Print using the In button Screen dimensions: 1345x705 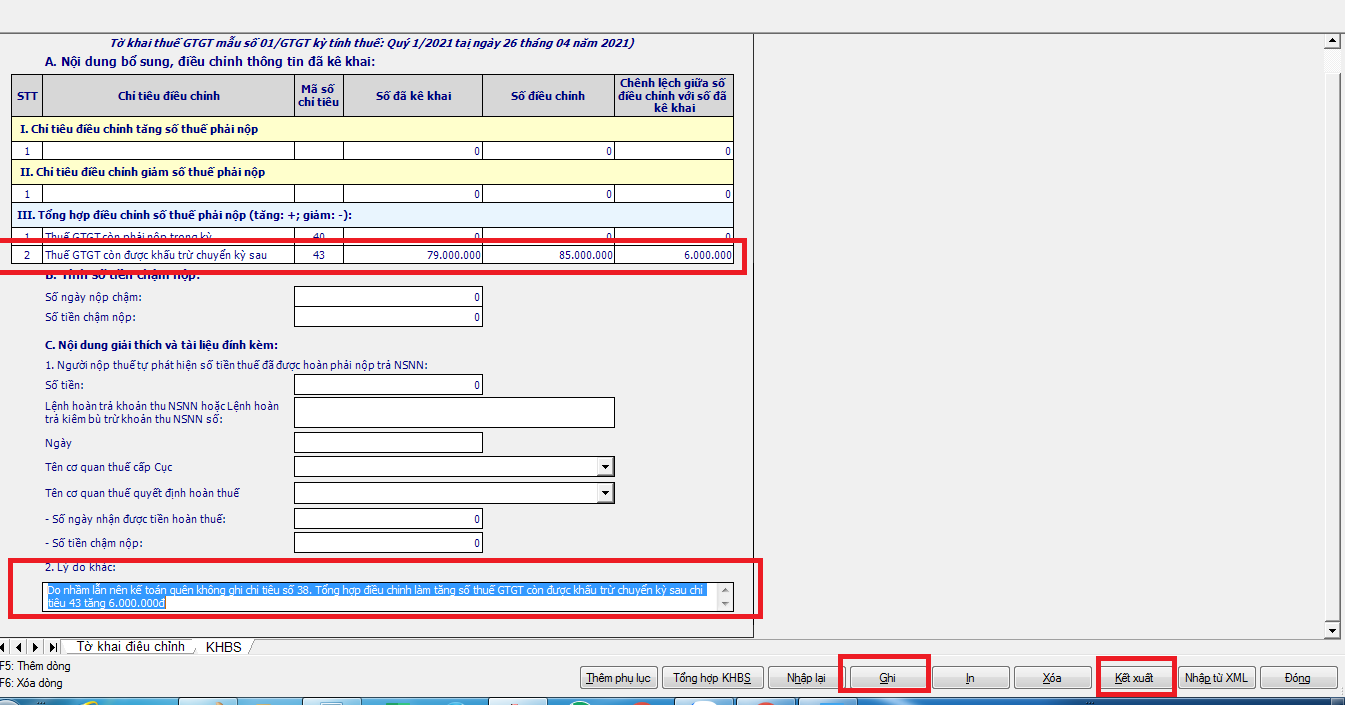point(970,678)
